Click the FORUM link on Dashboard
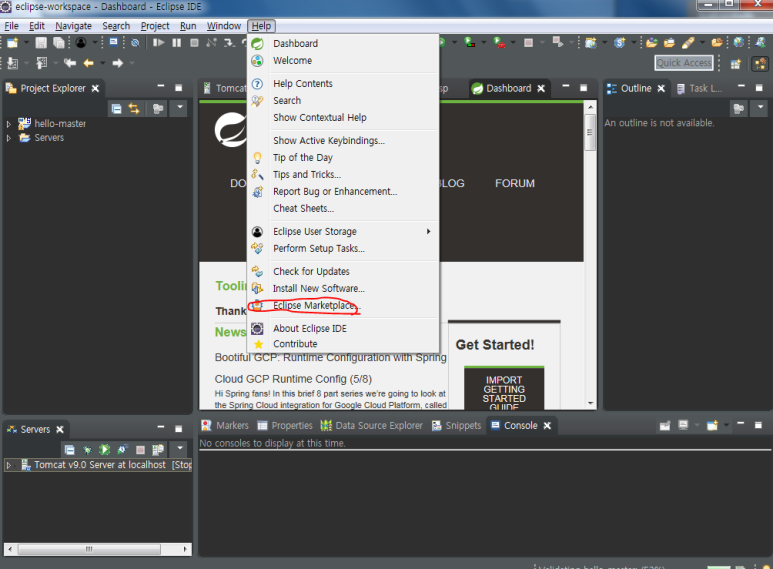 click(514, 183)
